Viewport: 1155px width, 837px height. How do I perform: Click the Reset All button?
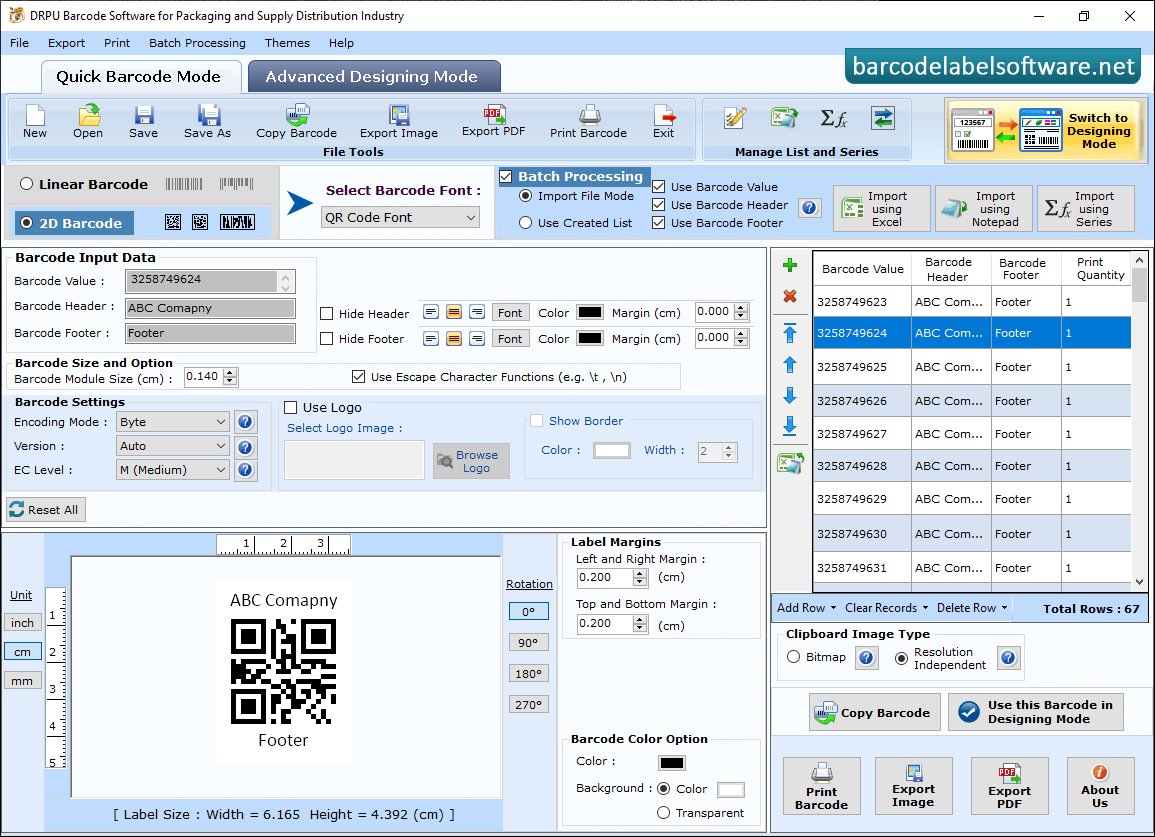(46, 510)
